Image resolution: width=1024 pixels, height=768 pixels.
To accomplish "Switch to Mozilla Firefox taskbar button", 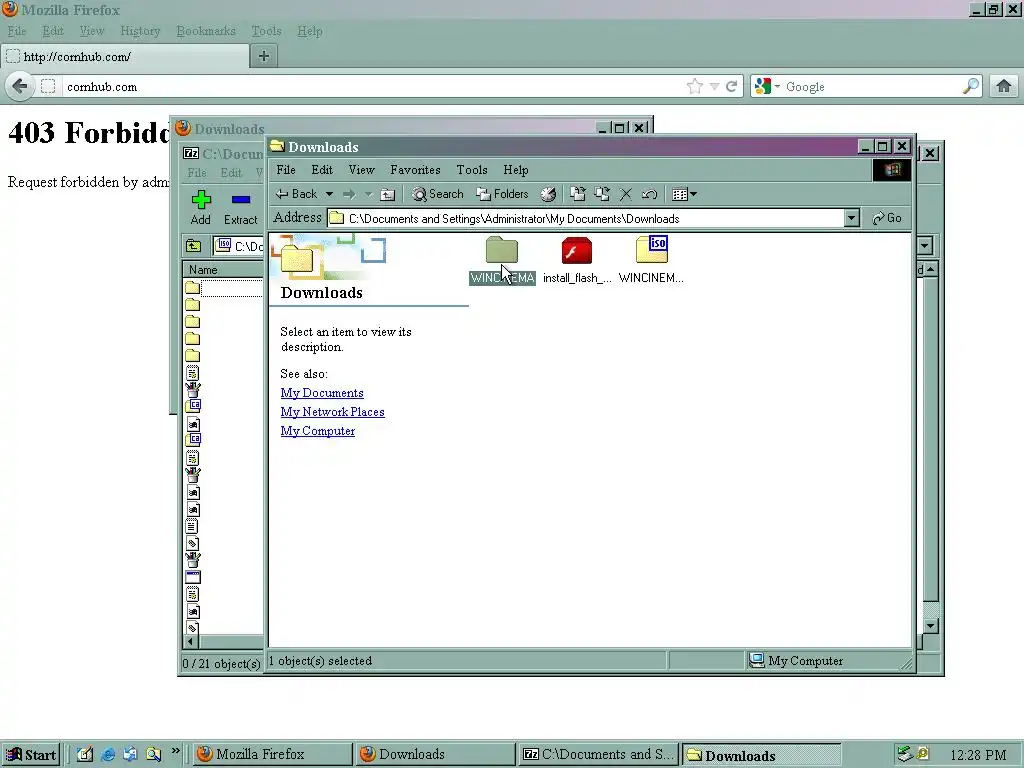I will (272, 754).
